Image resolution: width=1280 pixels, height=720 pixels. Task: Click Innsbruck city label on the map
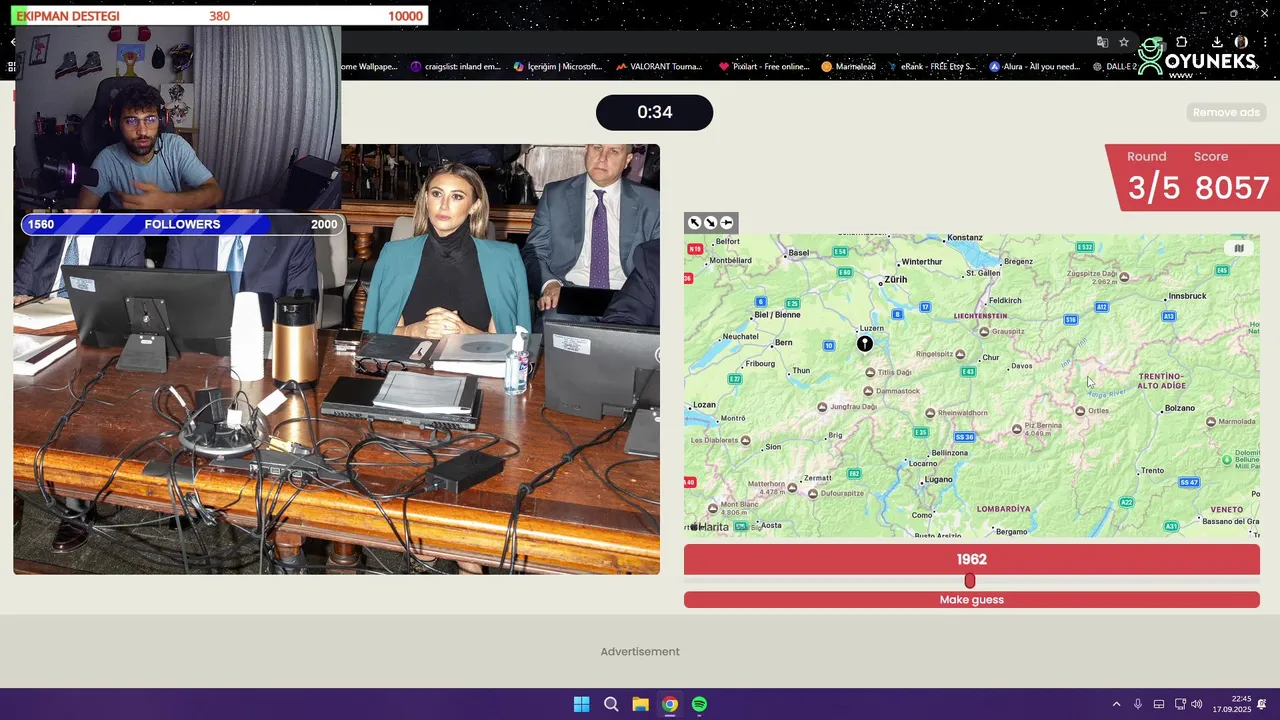tap(1188, 296)
